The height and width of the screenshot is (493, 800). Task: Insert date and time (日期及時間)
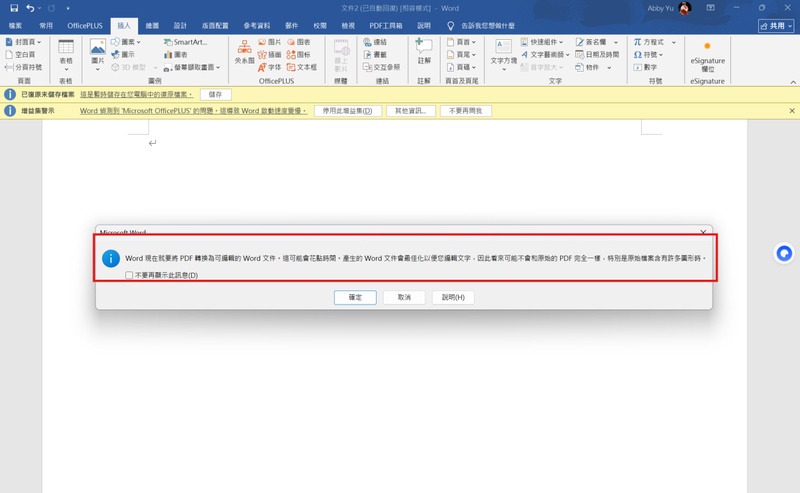pyautogui.click(x=597, y=55)
